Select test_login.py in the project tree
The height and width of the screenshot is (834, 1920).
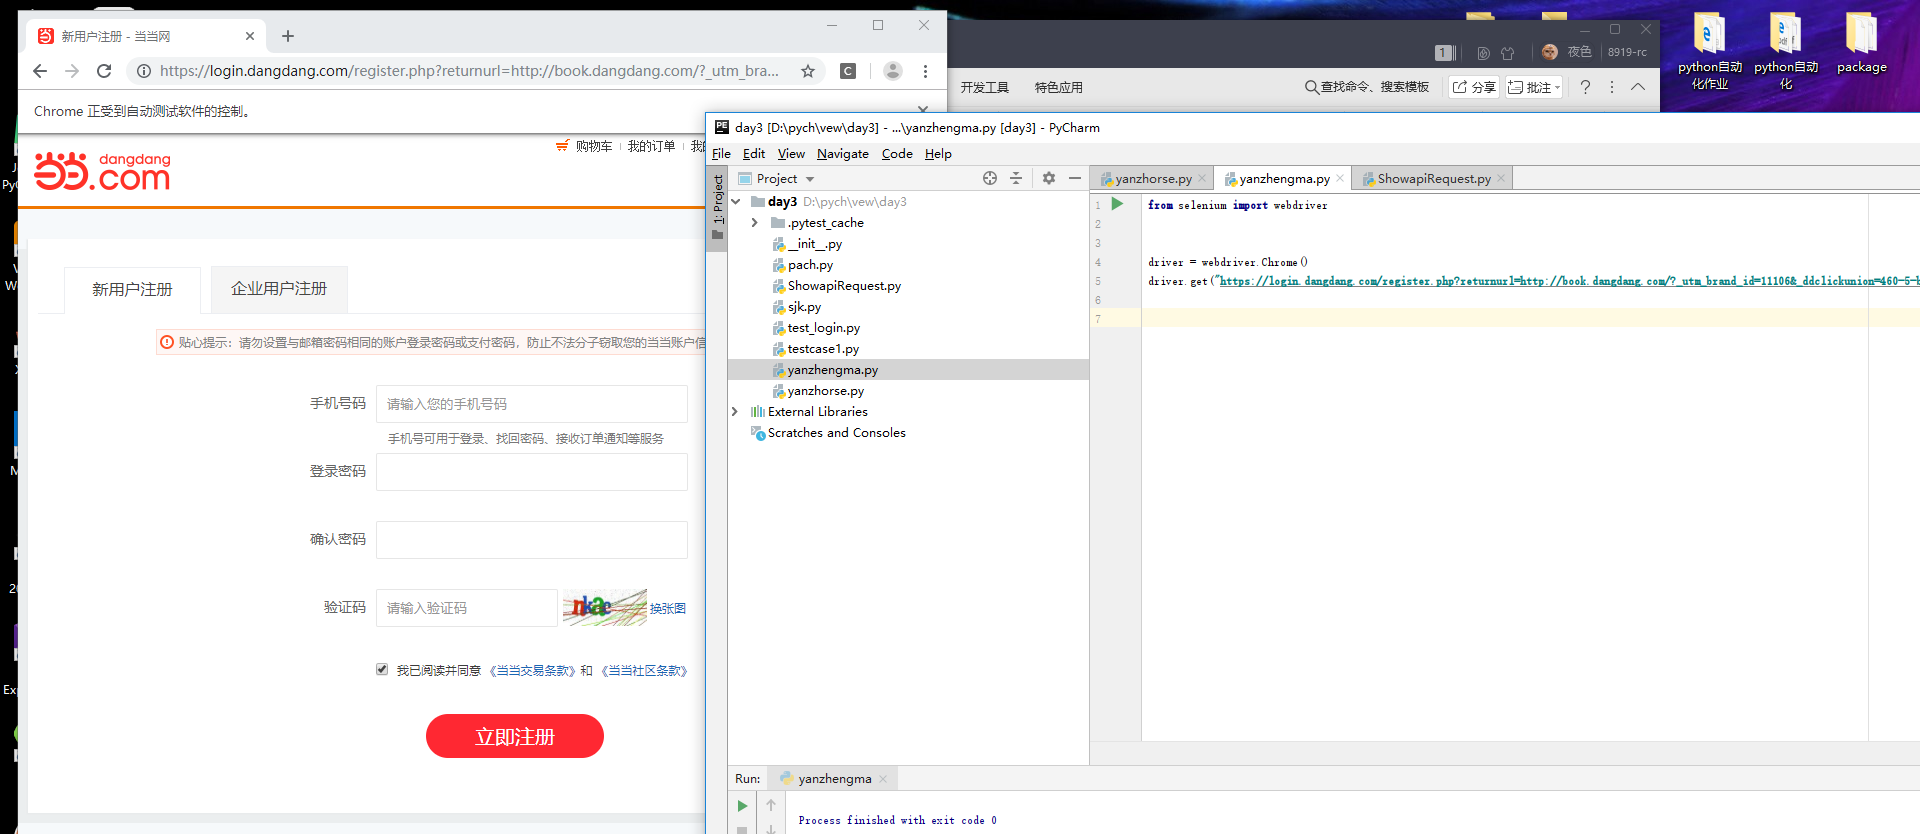coord(823,328)
